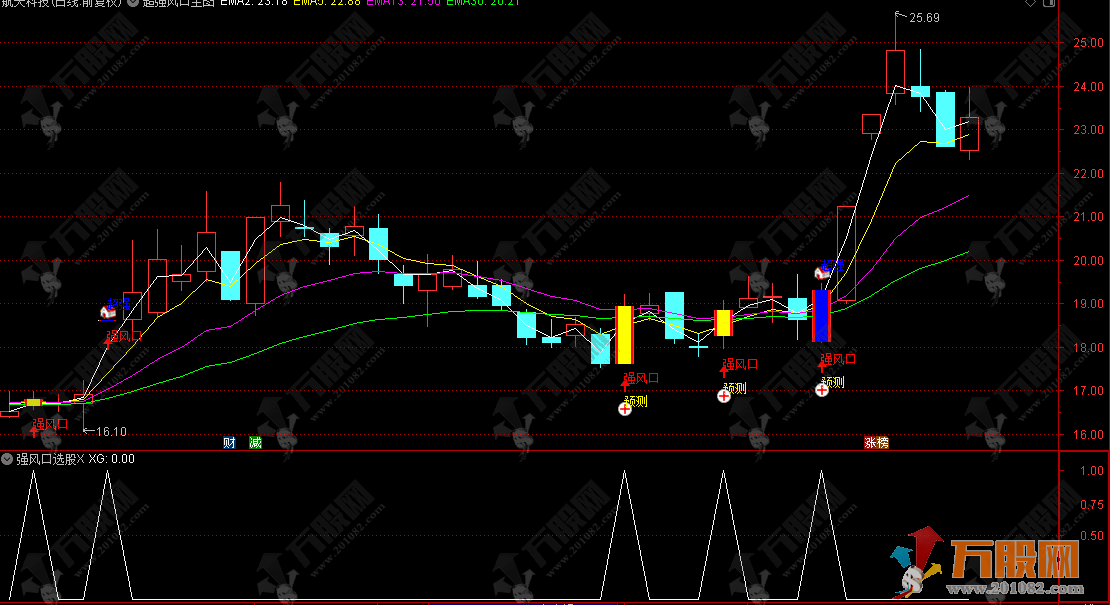Click the 25.69 high price label
The height and width of the screenshot is (605, 1110).
click(x=924, y=18)
